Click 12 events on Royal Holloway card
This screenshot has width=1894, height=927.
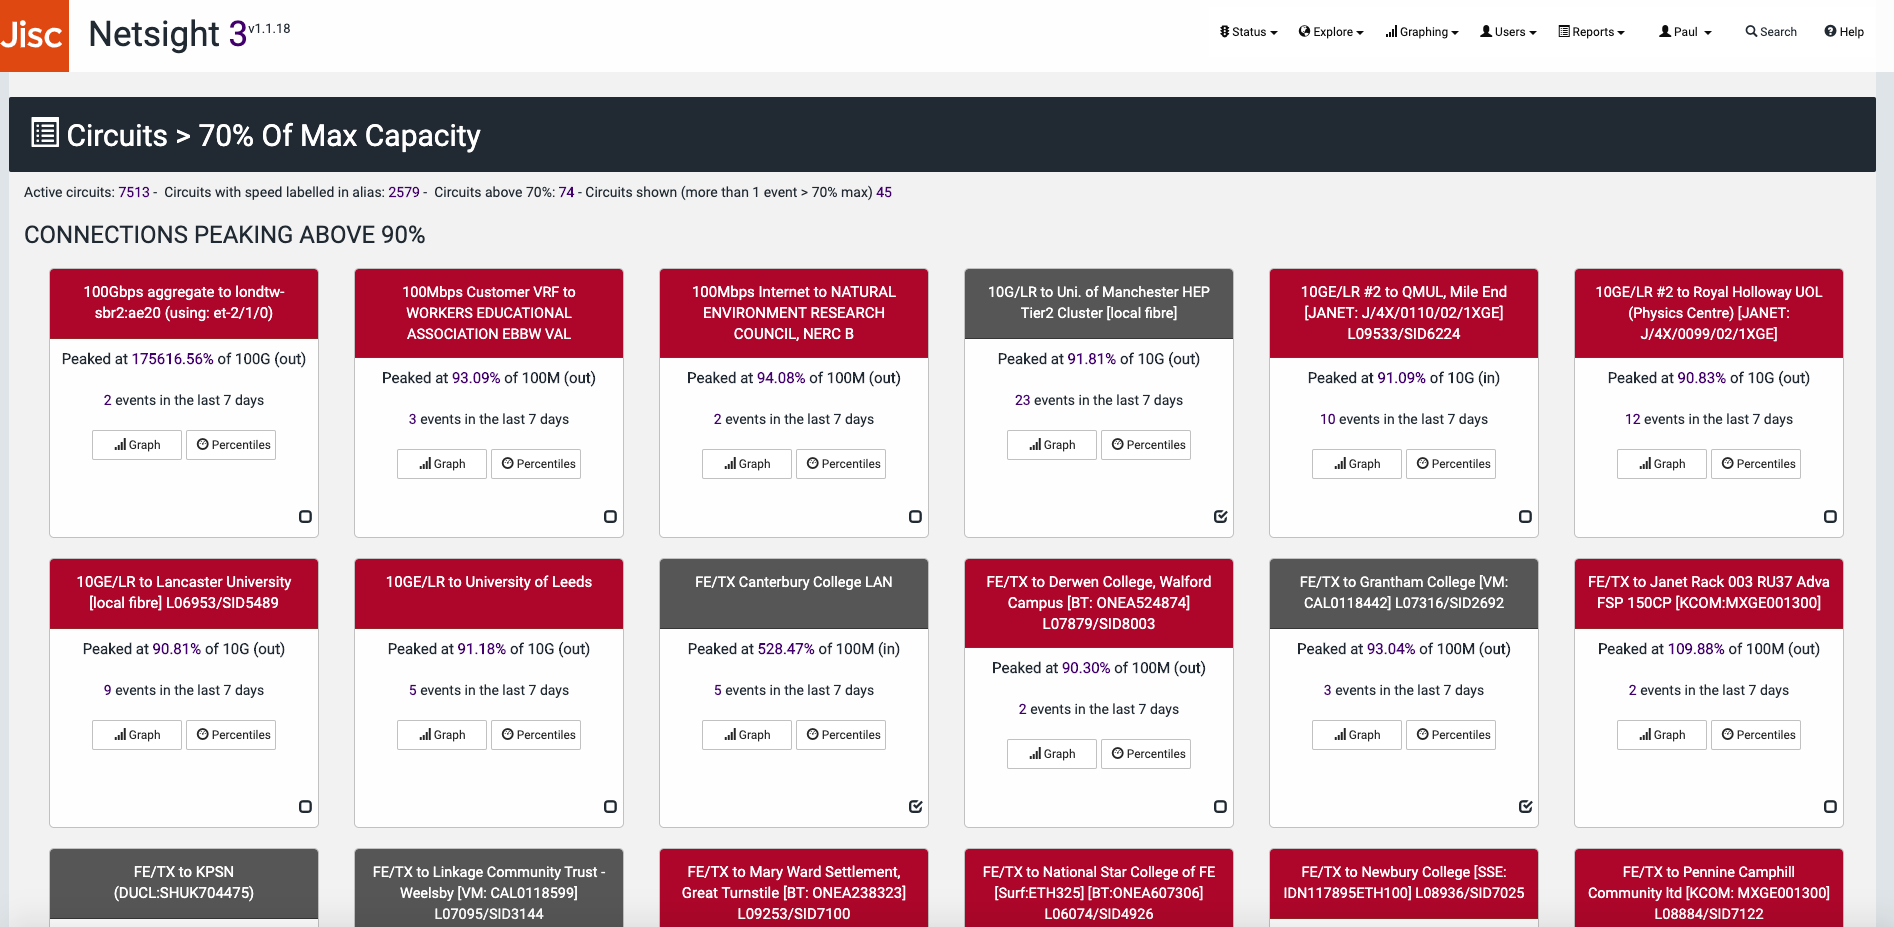click(1632, 419)
